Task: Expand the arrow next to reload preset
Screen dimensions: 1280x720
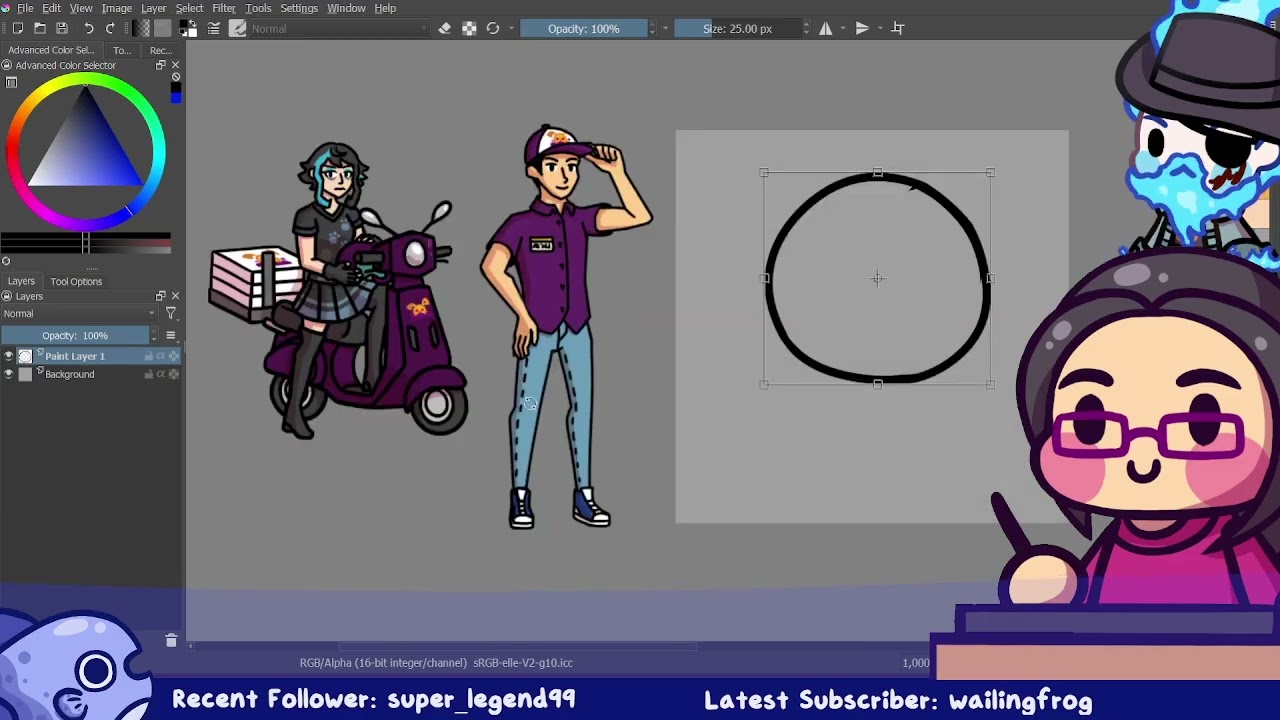Action: [x=511, y=29]
